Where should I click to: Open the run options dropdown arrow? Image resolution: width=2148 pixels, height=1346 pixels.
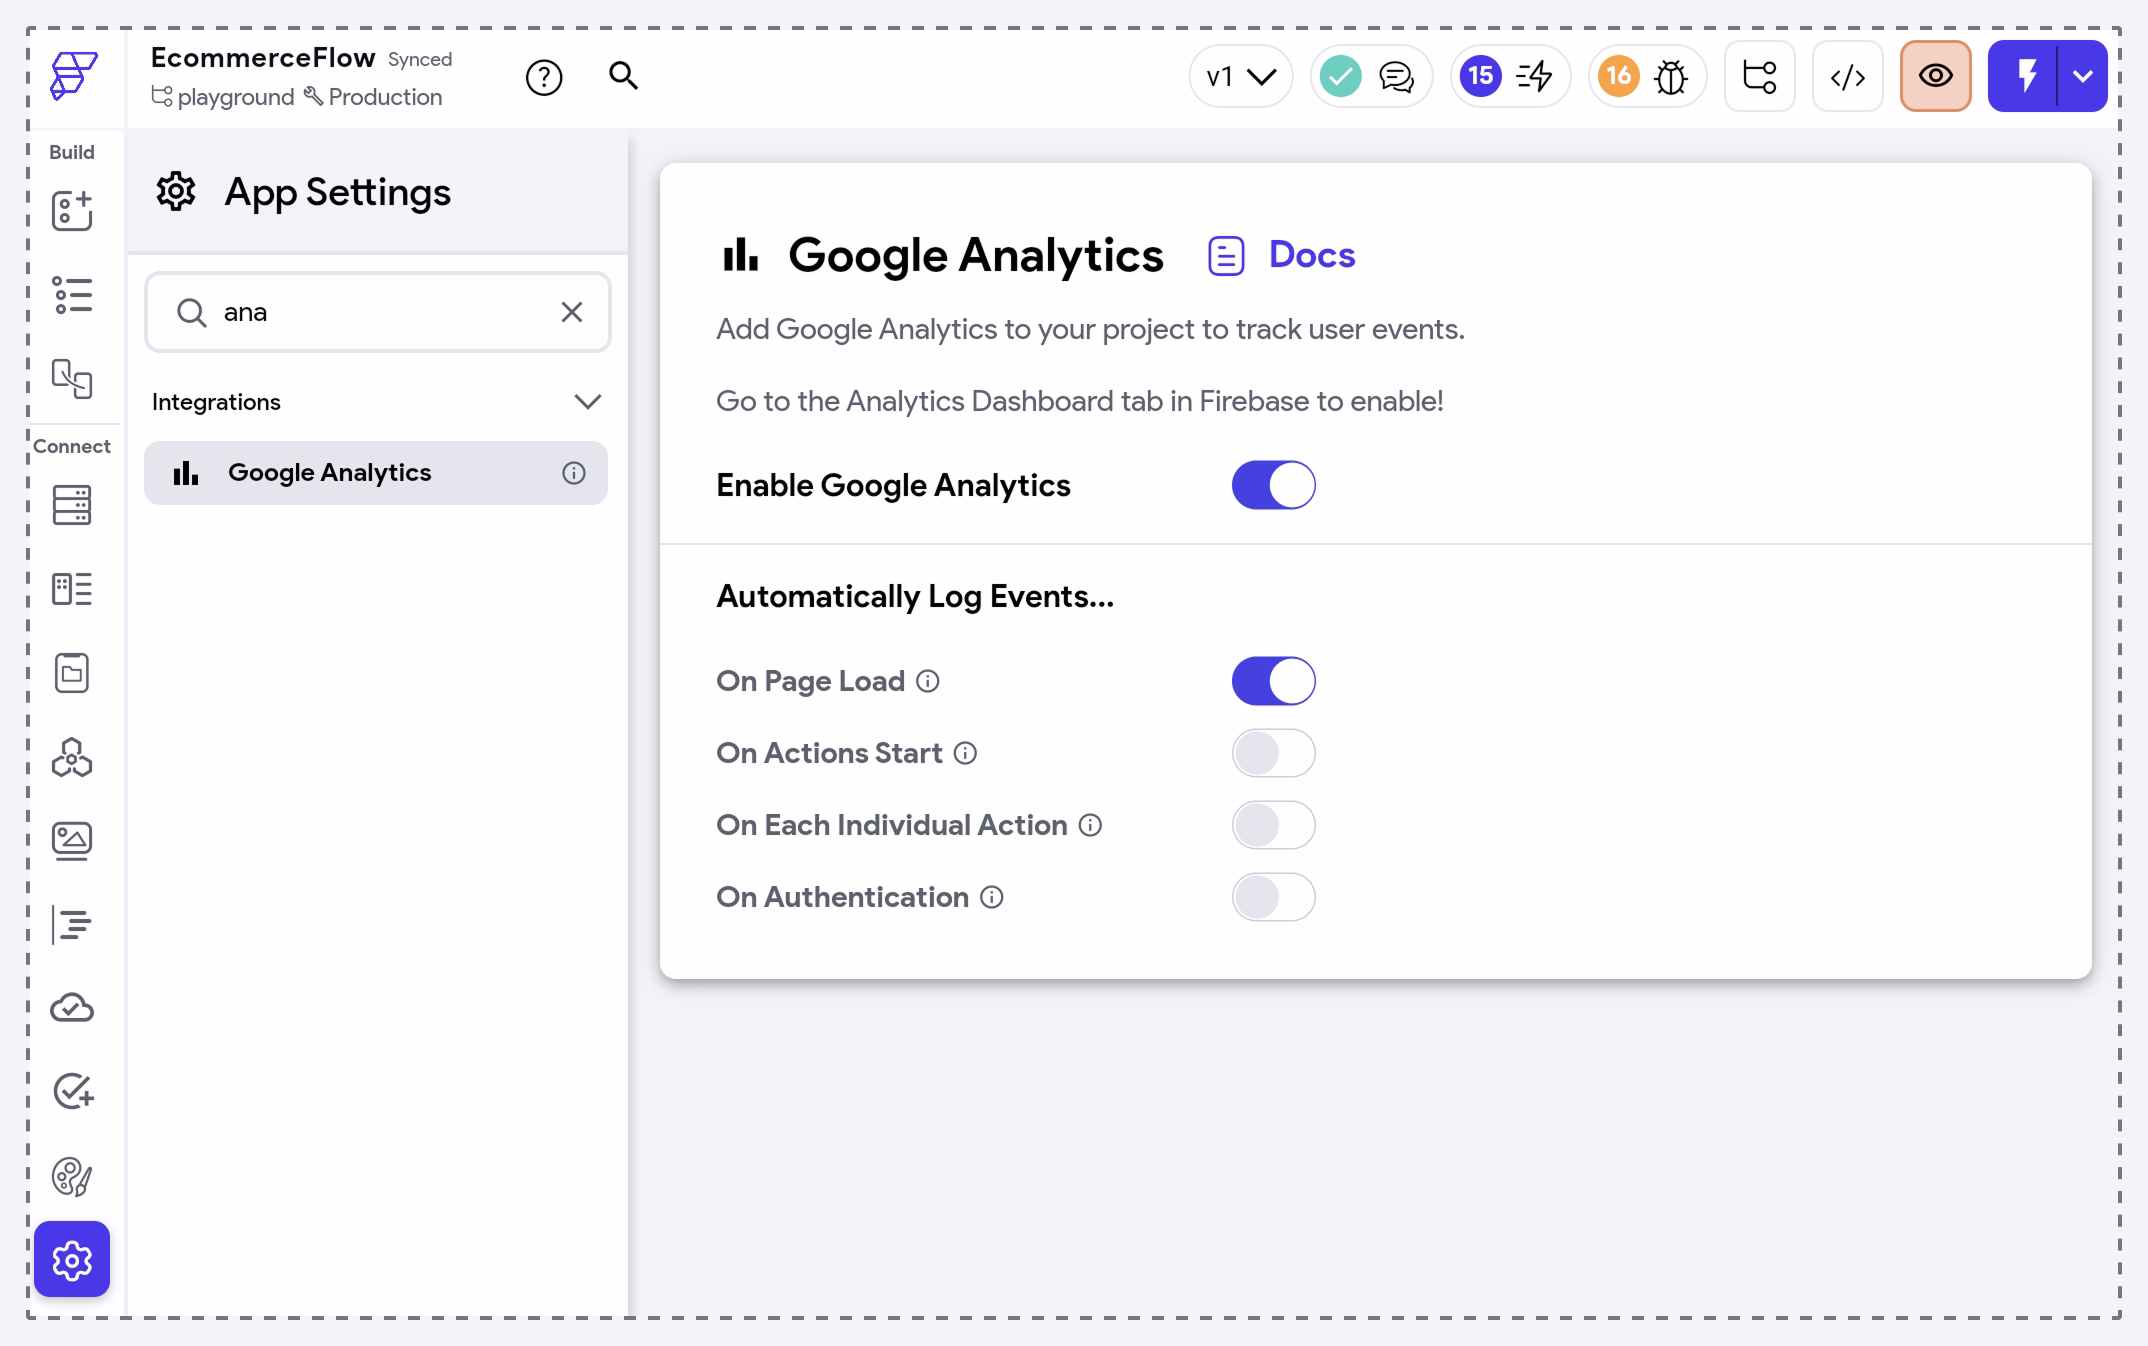(2083, 76)
